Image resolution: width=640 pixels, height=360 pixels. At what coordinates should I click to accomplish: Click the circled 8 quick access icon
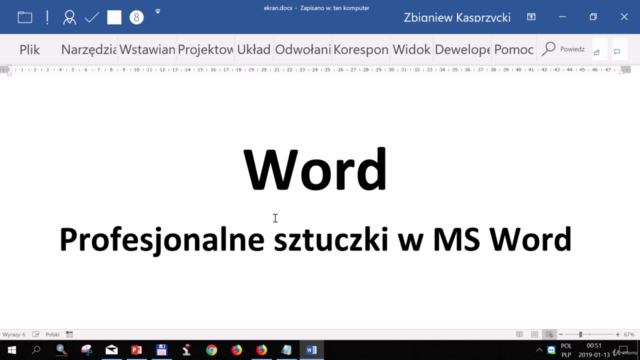(137, 17)
